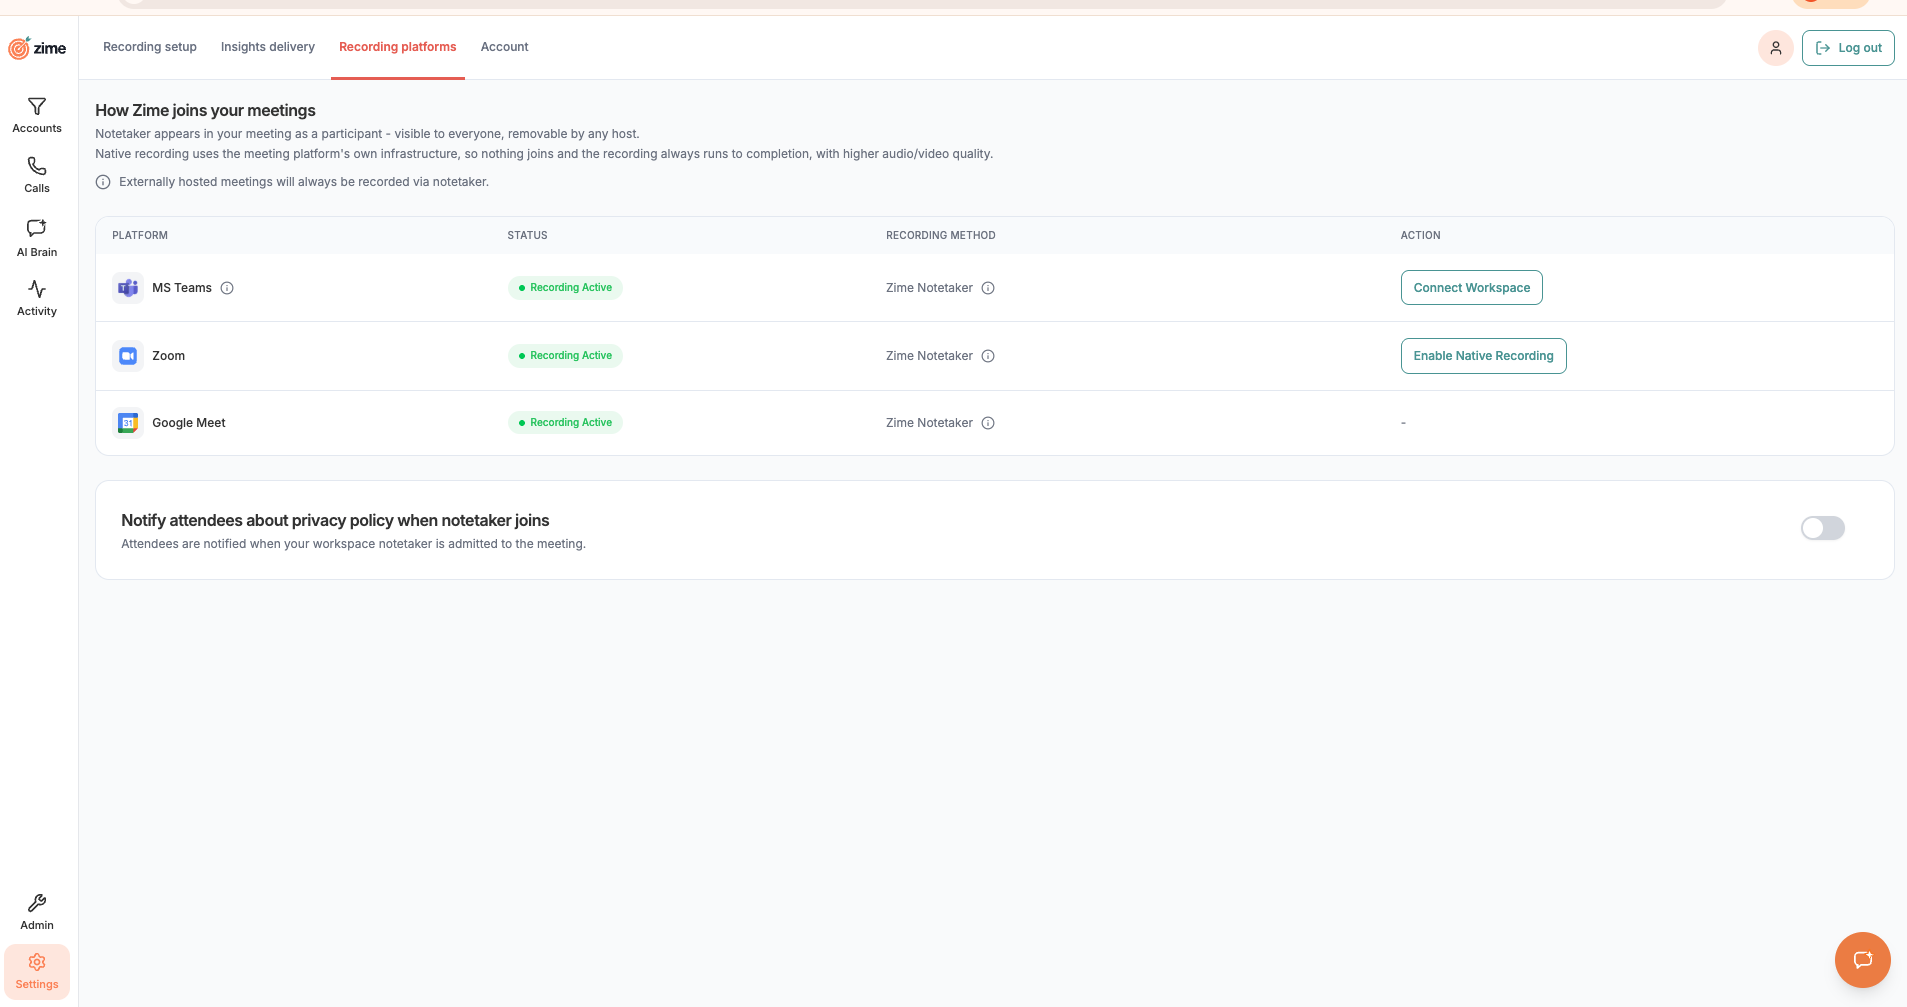Open the Settings gear icon

(37, 962)
